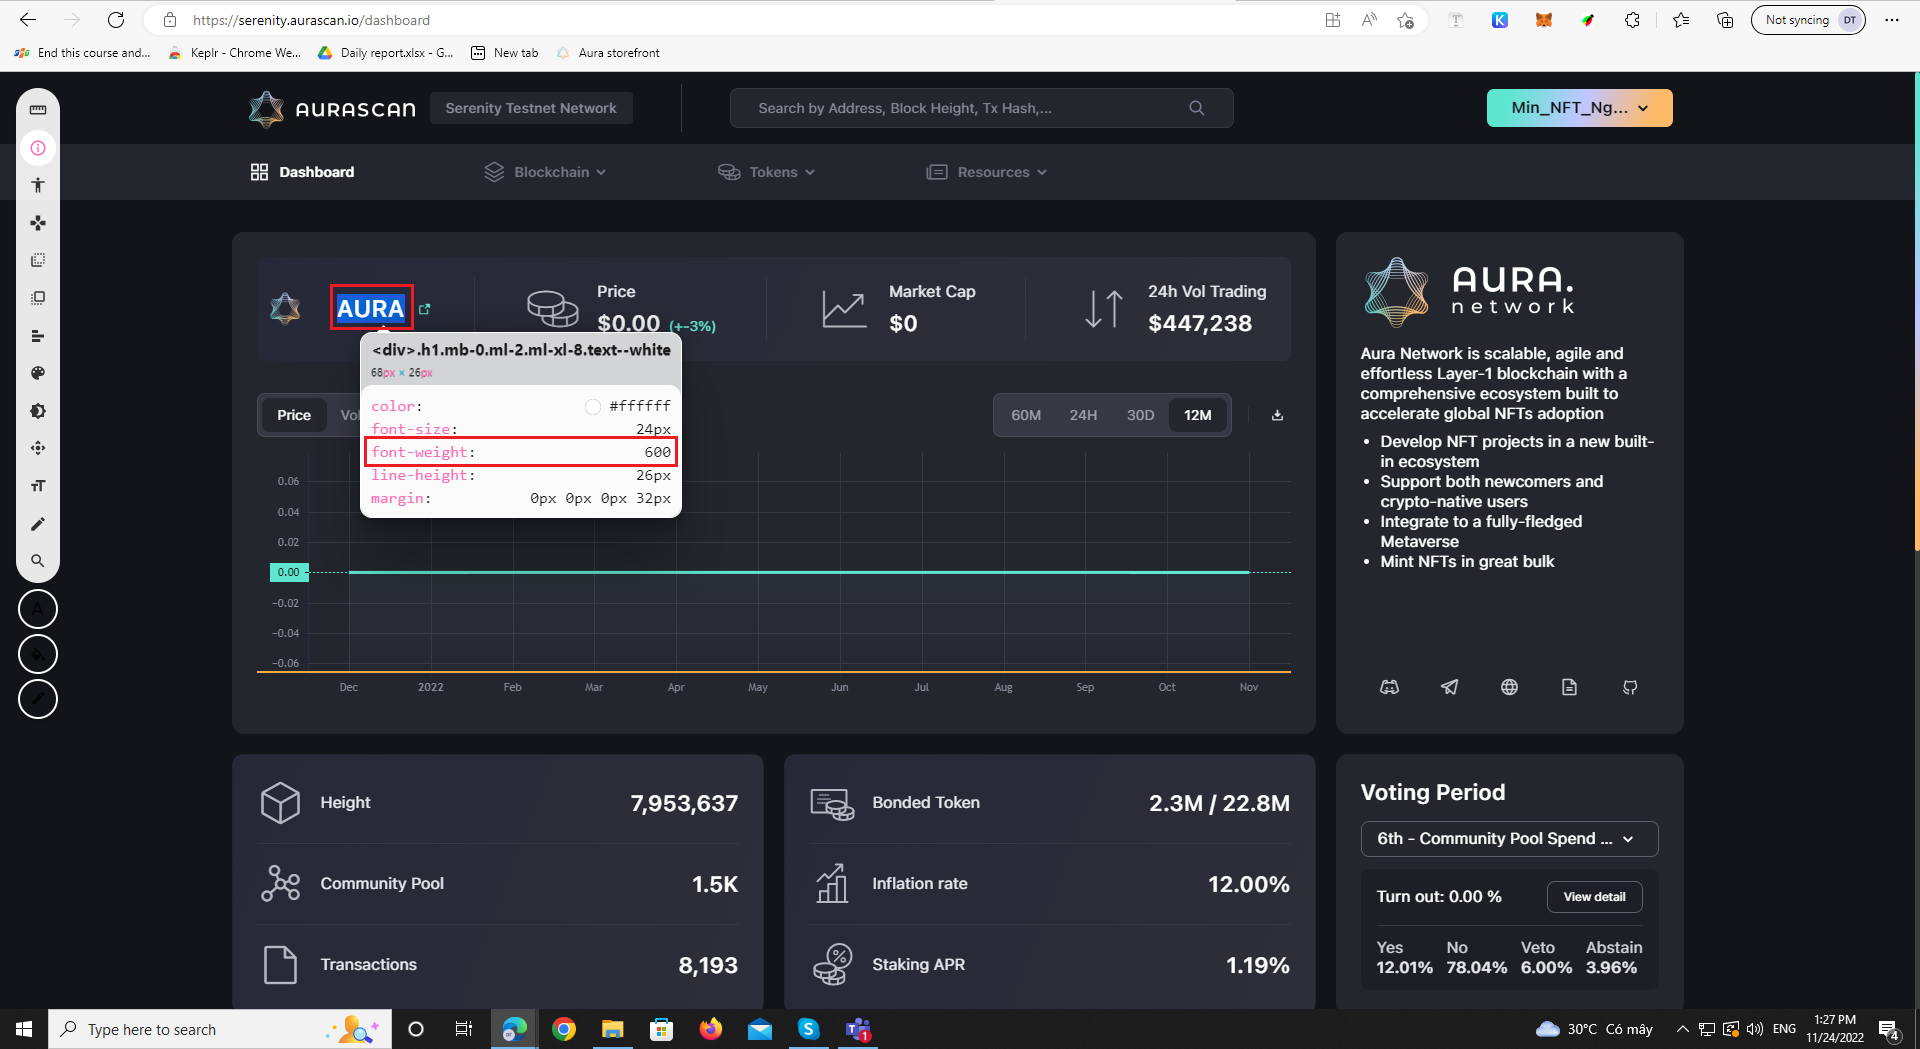
Task: Select the color palette tool in VisBug sidebar
Action: (38, 373)
